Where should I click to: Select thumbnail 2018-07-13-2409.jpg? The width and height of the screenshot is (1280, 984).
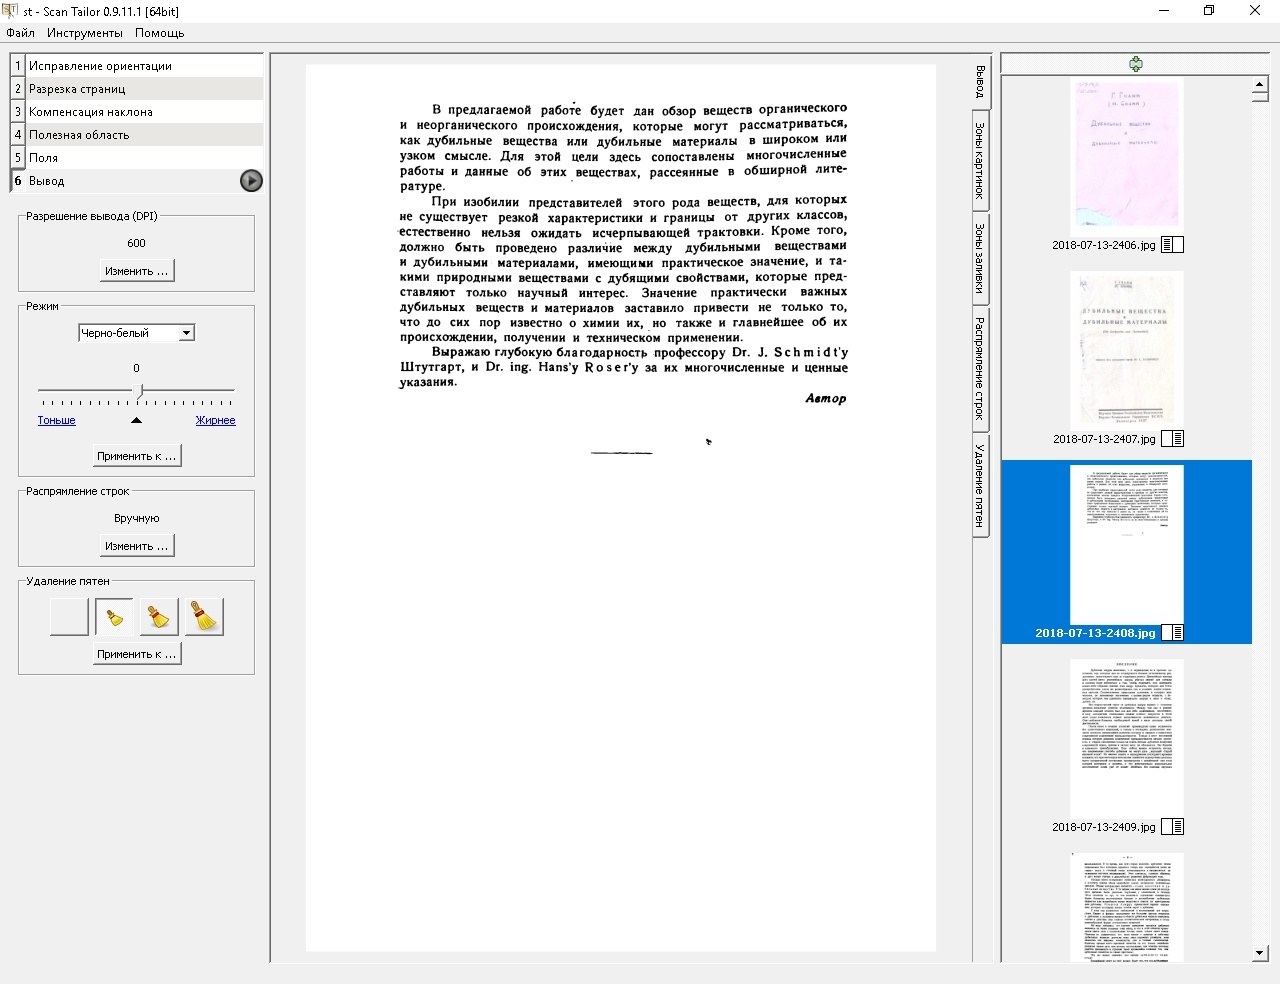(x=1126, y=739)
